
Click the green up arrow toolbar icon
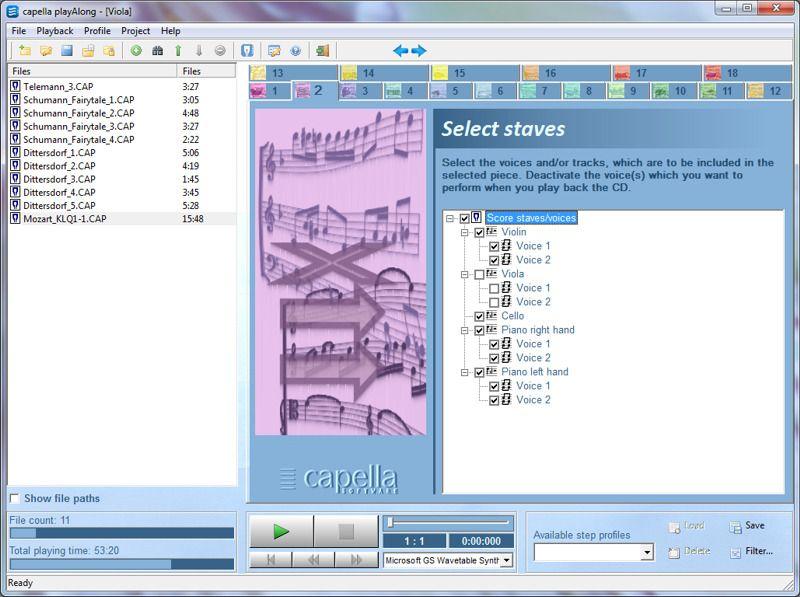tap(178, 51)
